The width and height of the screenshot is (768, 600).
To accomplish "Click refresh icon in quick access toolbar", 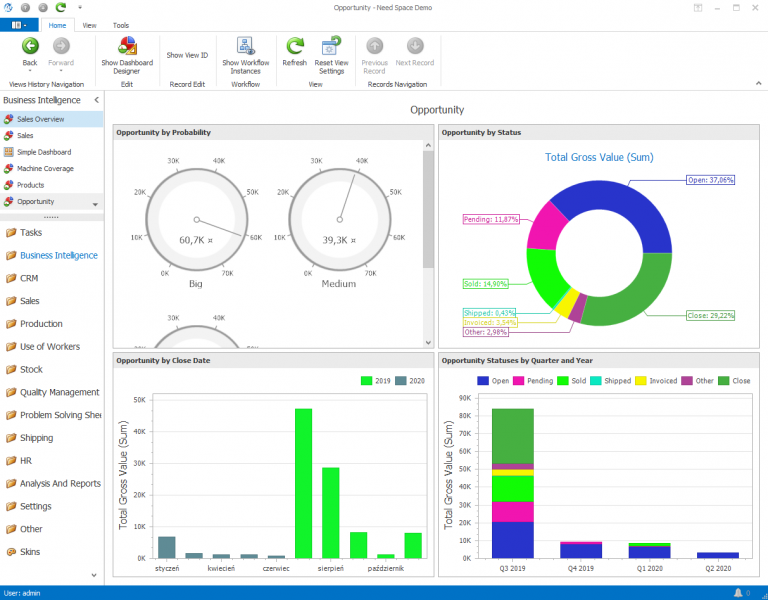I will pyautogui.click(x=60, y=7).
